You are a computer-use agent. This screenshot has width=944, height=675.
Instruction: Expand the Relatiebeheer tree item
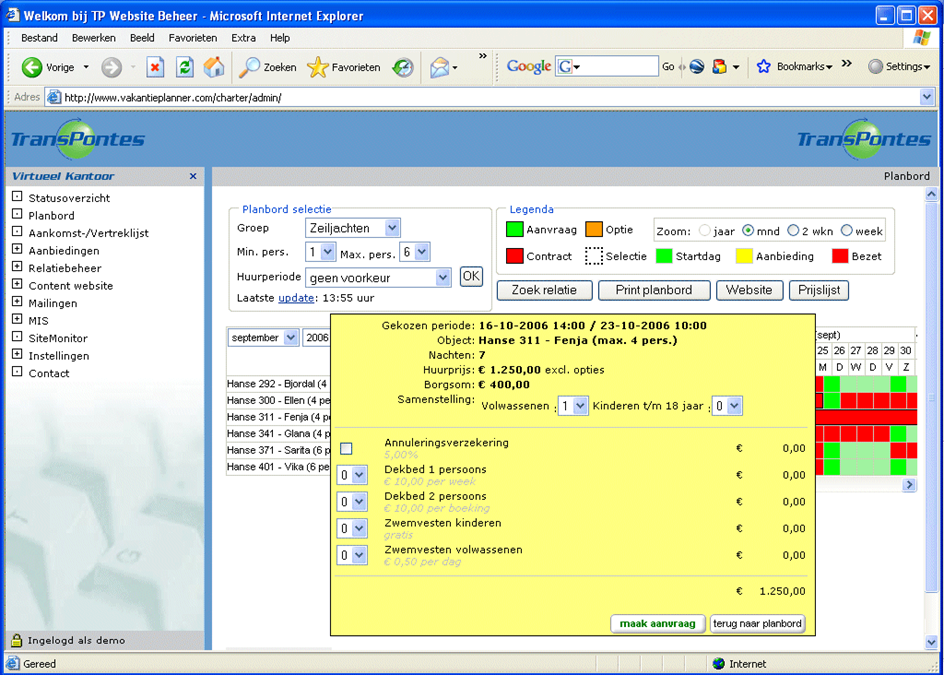[x=17, y=268]
